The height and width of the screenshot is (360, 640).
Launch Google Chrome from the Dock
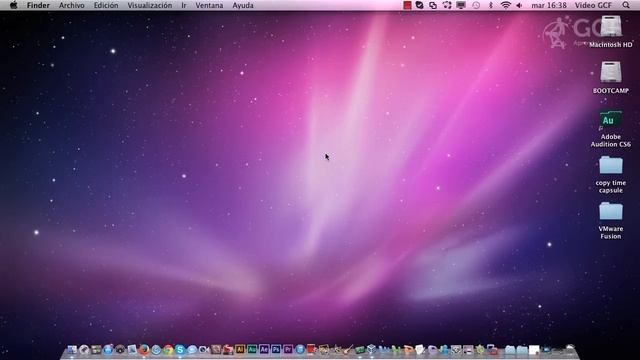[168, 350]
